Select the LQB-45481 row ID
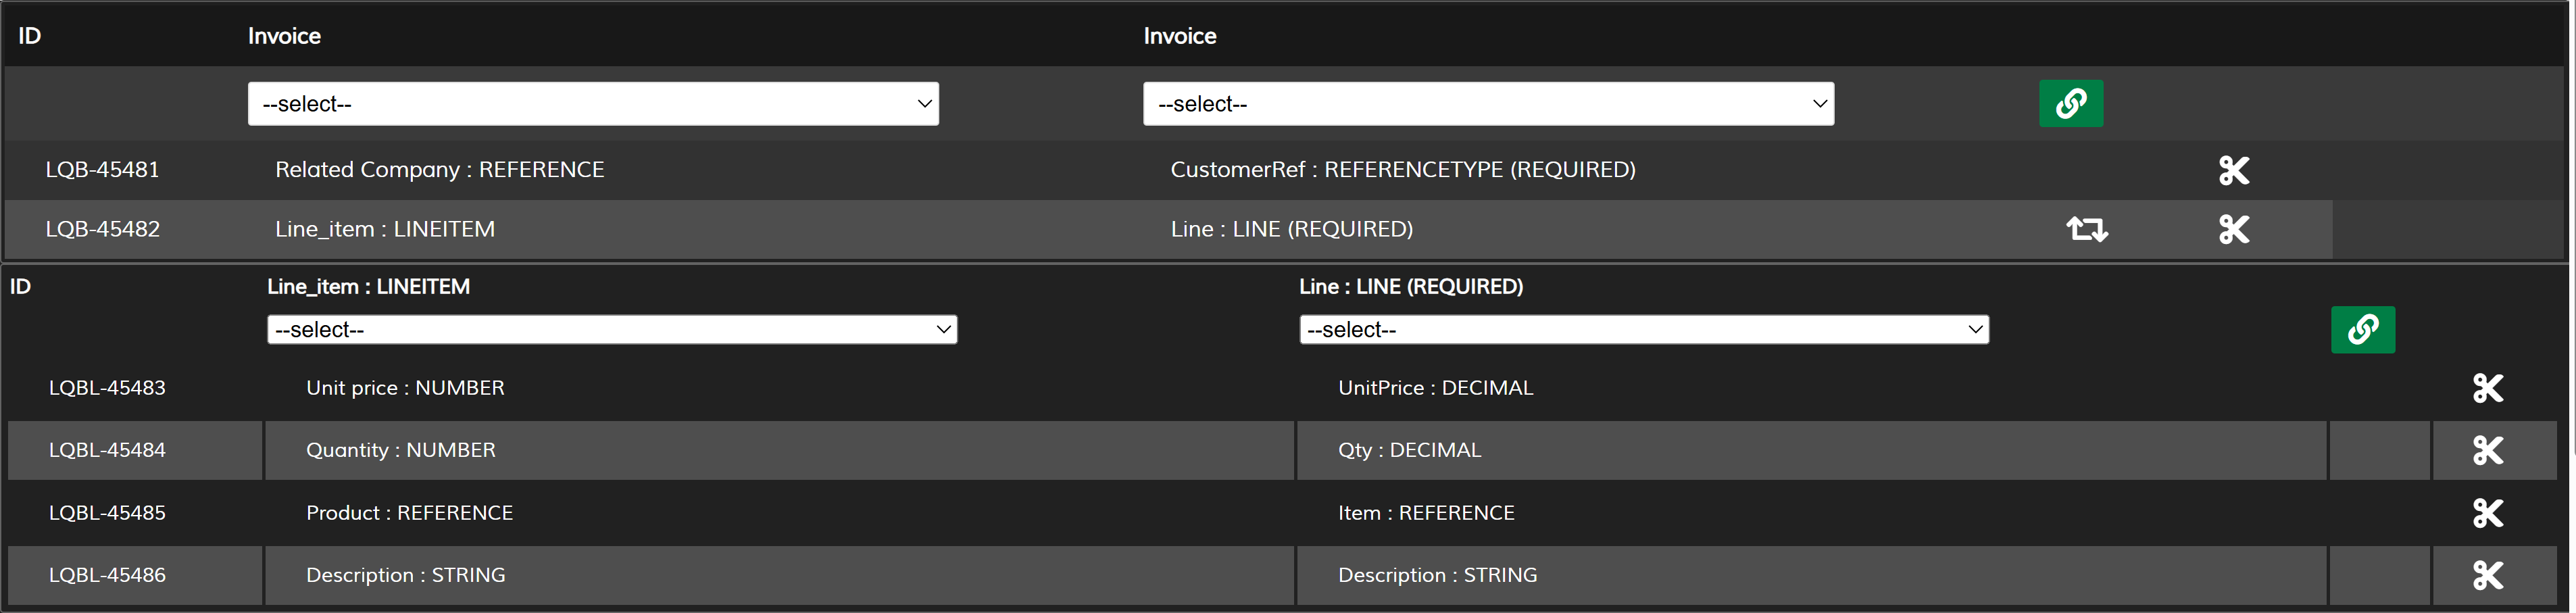 point(102,170)
